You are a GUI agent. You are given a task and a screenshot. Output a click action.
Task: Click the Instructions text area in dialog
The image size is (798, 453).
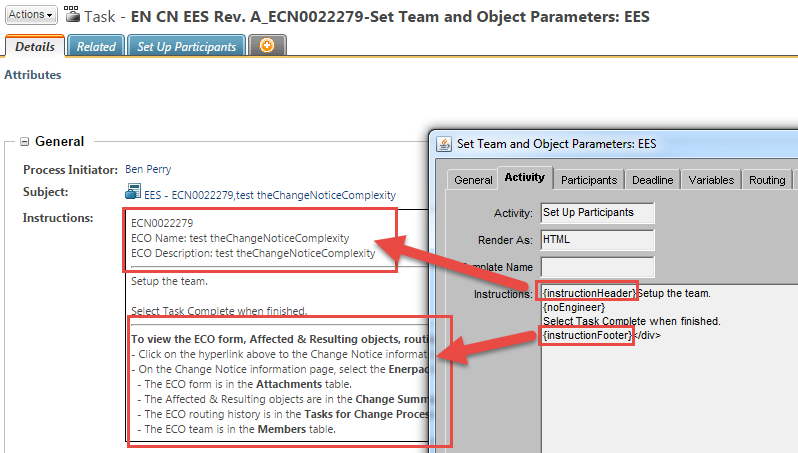click(x=669, y=369)
